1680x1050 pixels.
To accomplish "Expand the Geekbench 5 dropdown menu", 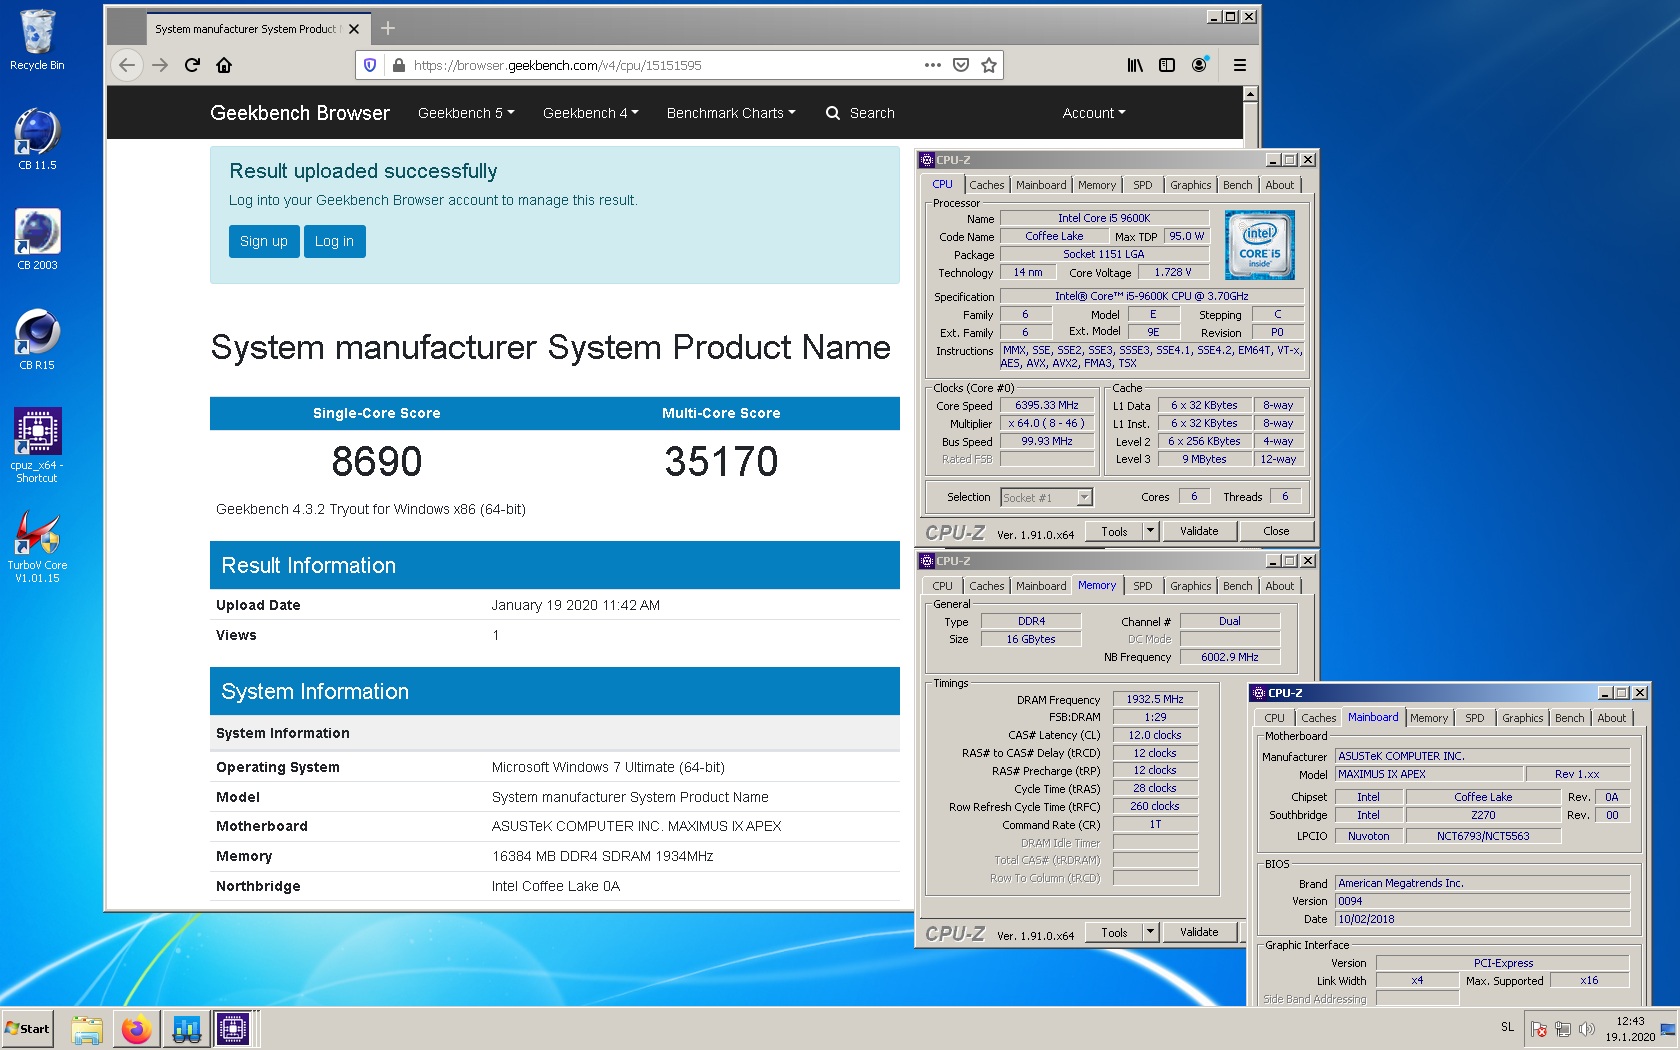I will point(466,113).
